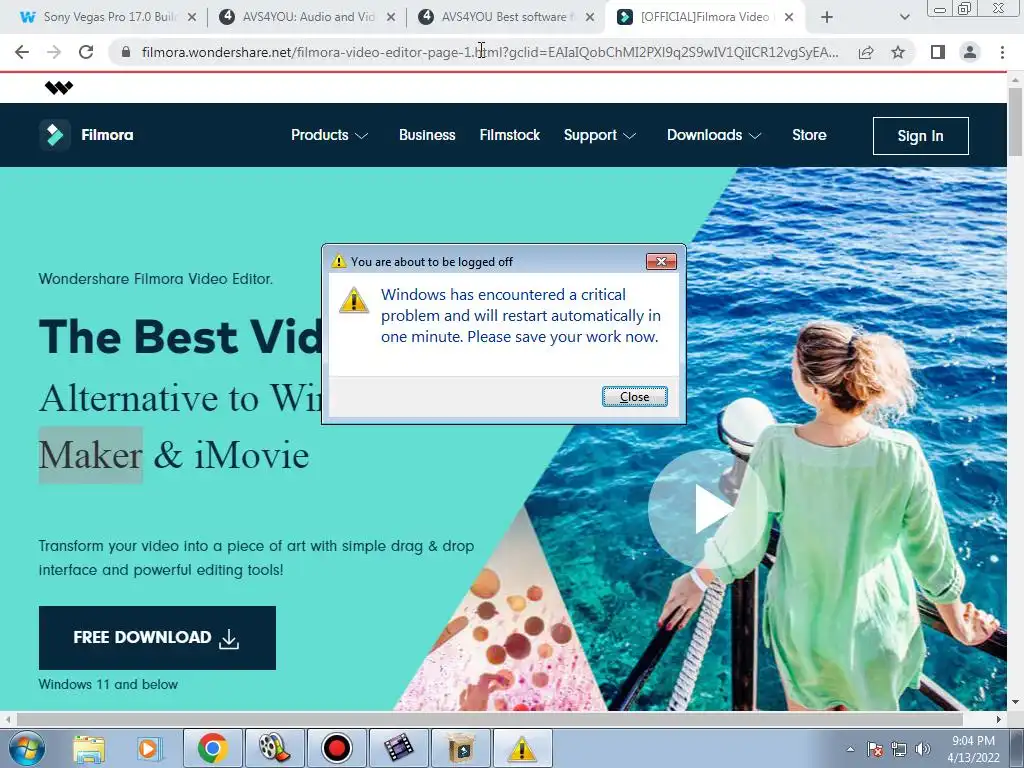
Task: Click the address bar URL
Action: click(490, 52)
